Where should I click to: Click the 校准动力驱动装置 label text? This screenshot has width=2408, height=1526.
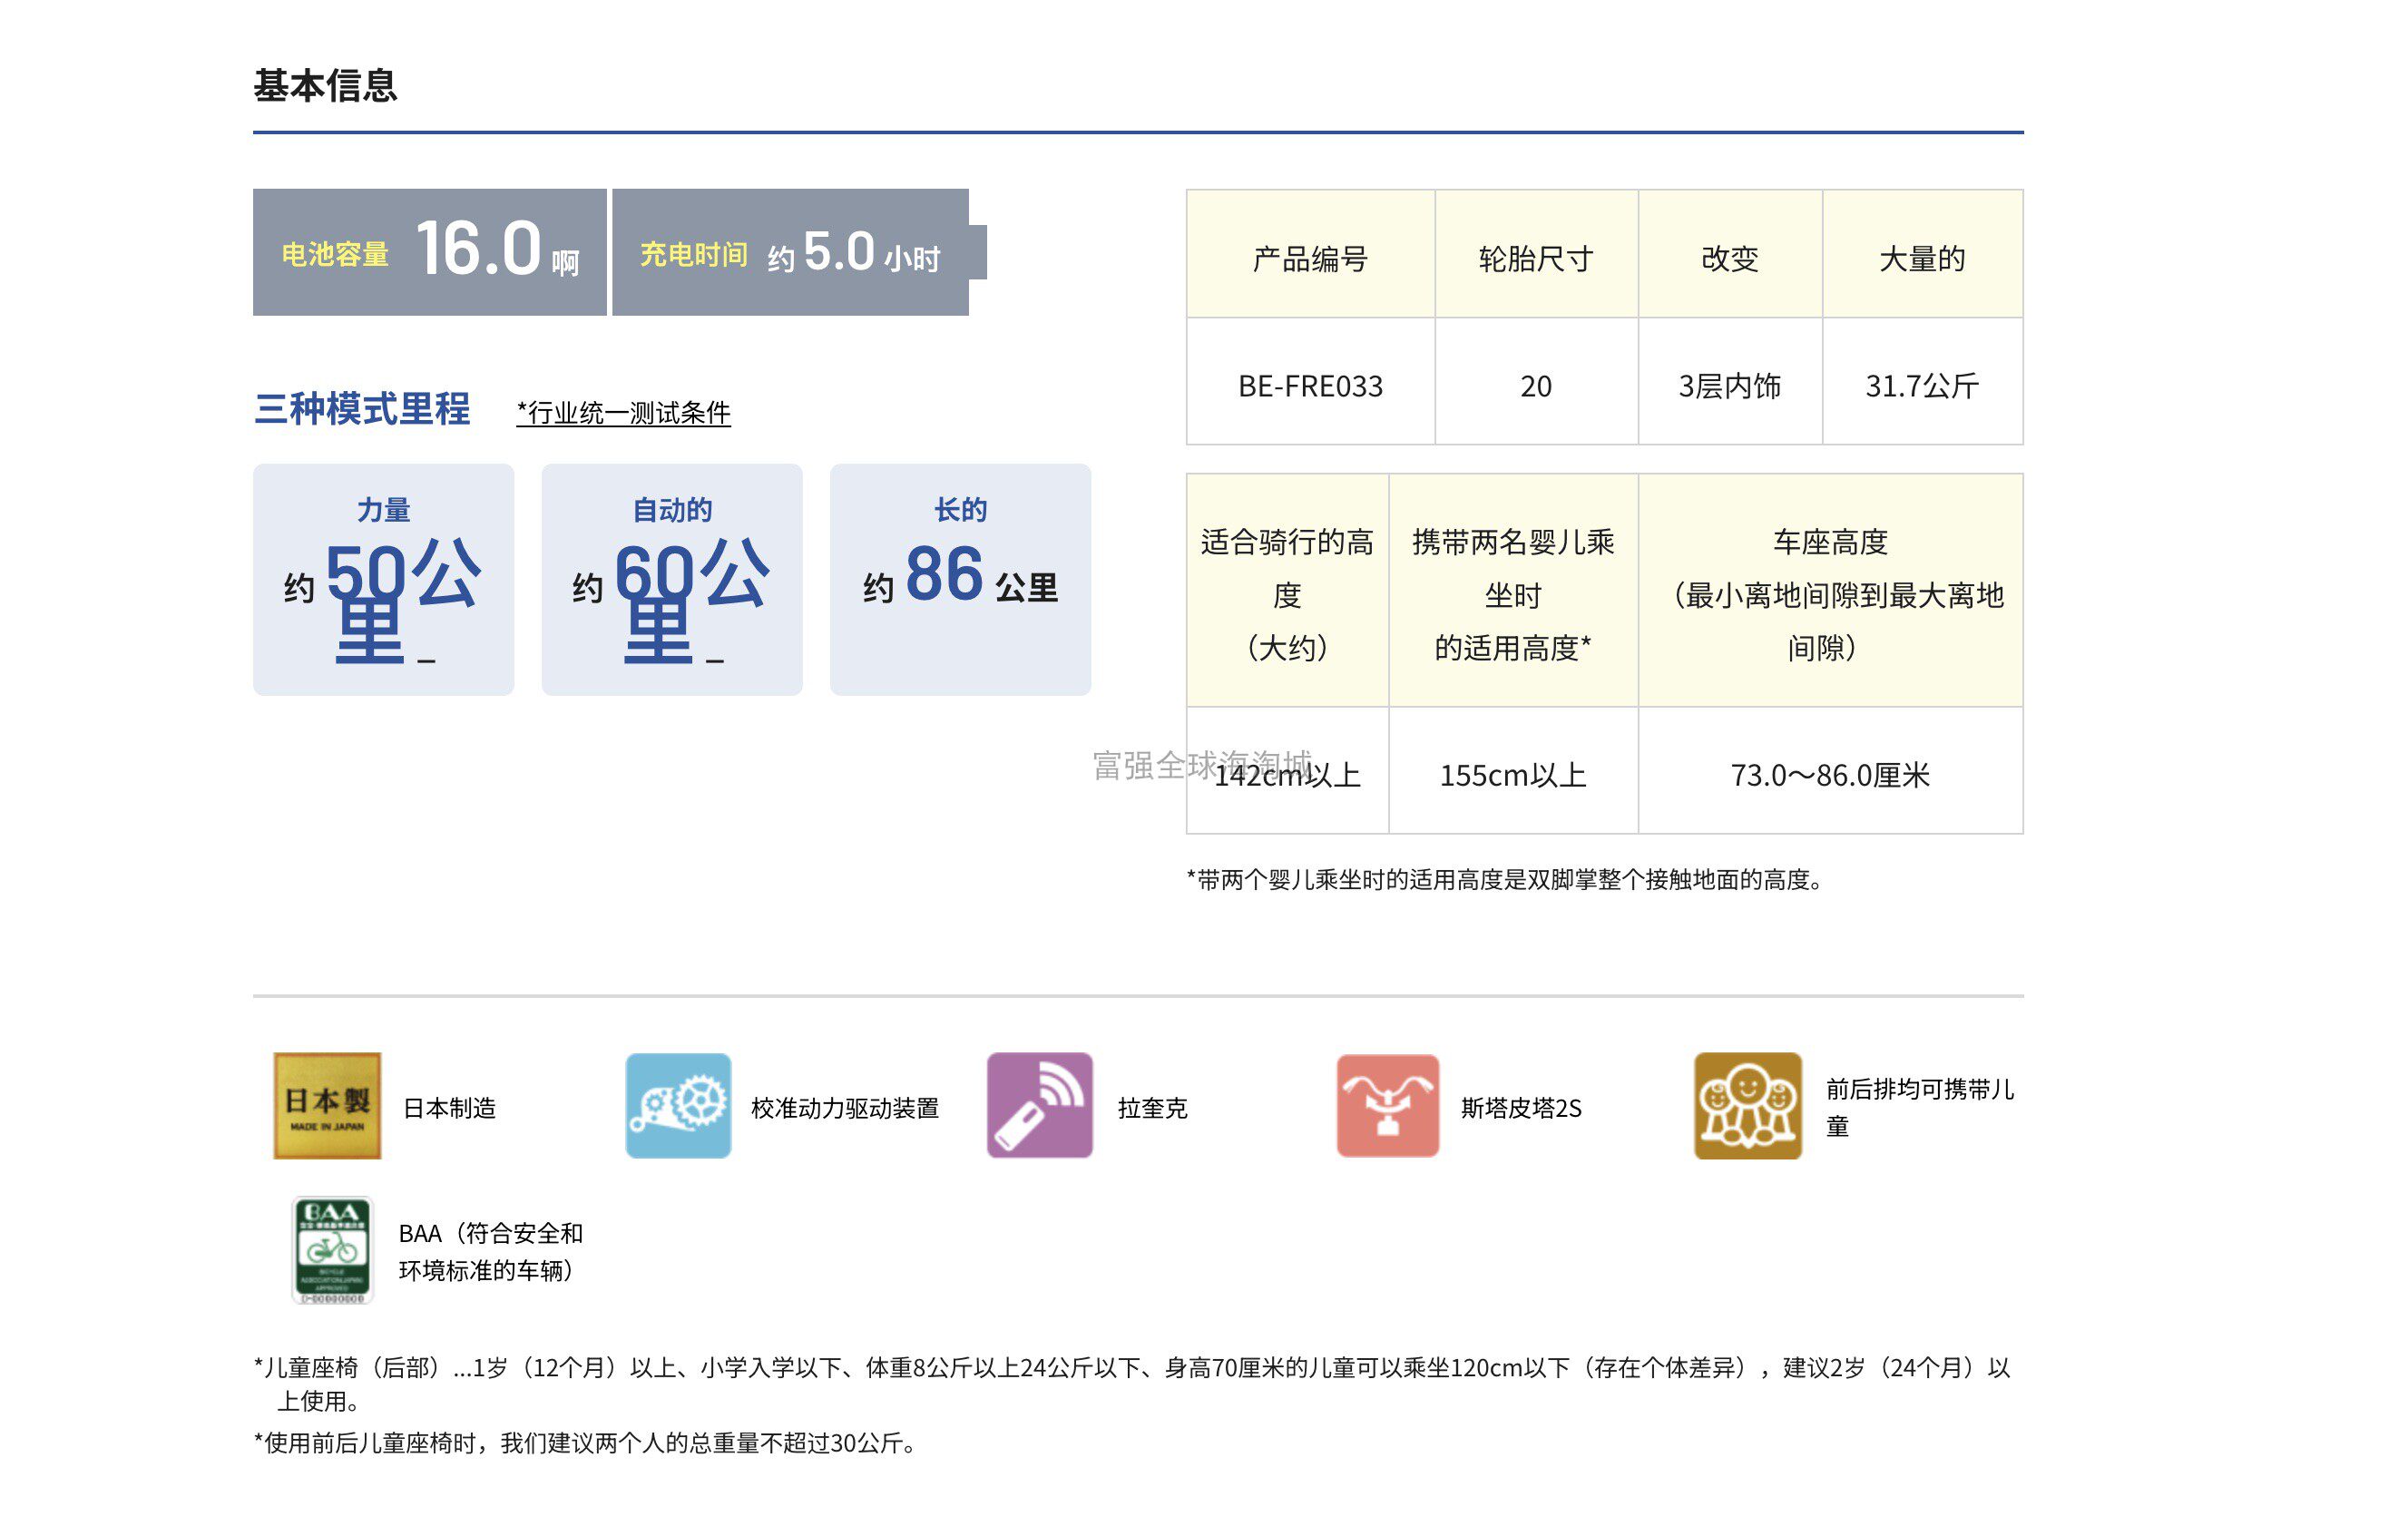pos(845,1108)
